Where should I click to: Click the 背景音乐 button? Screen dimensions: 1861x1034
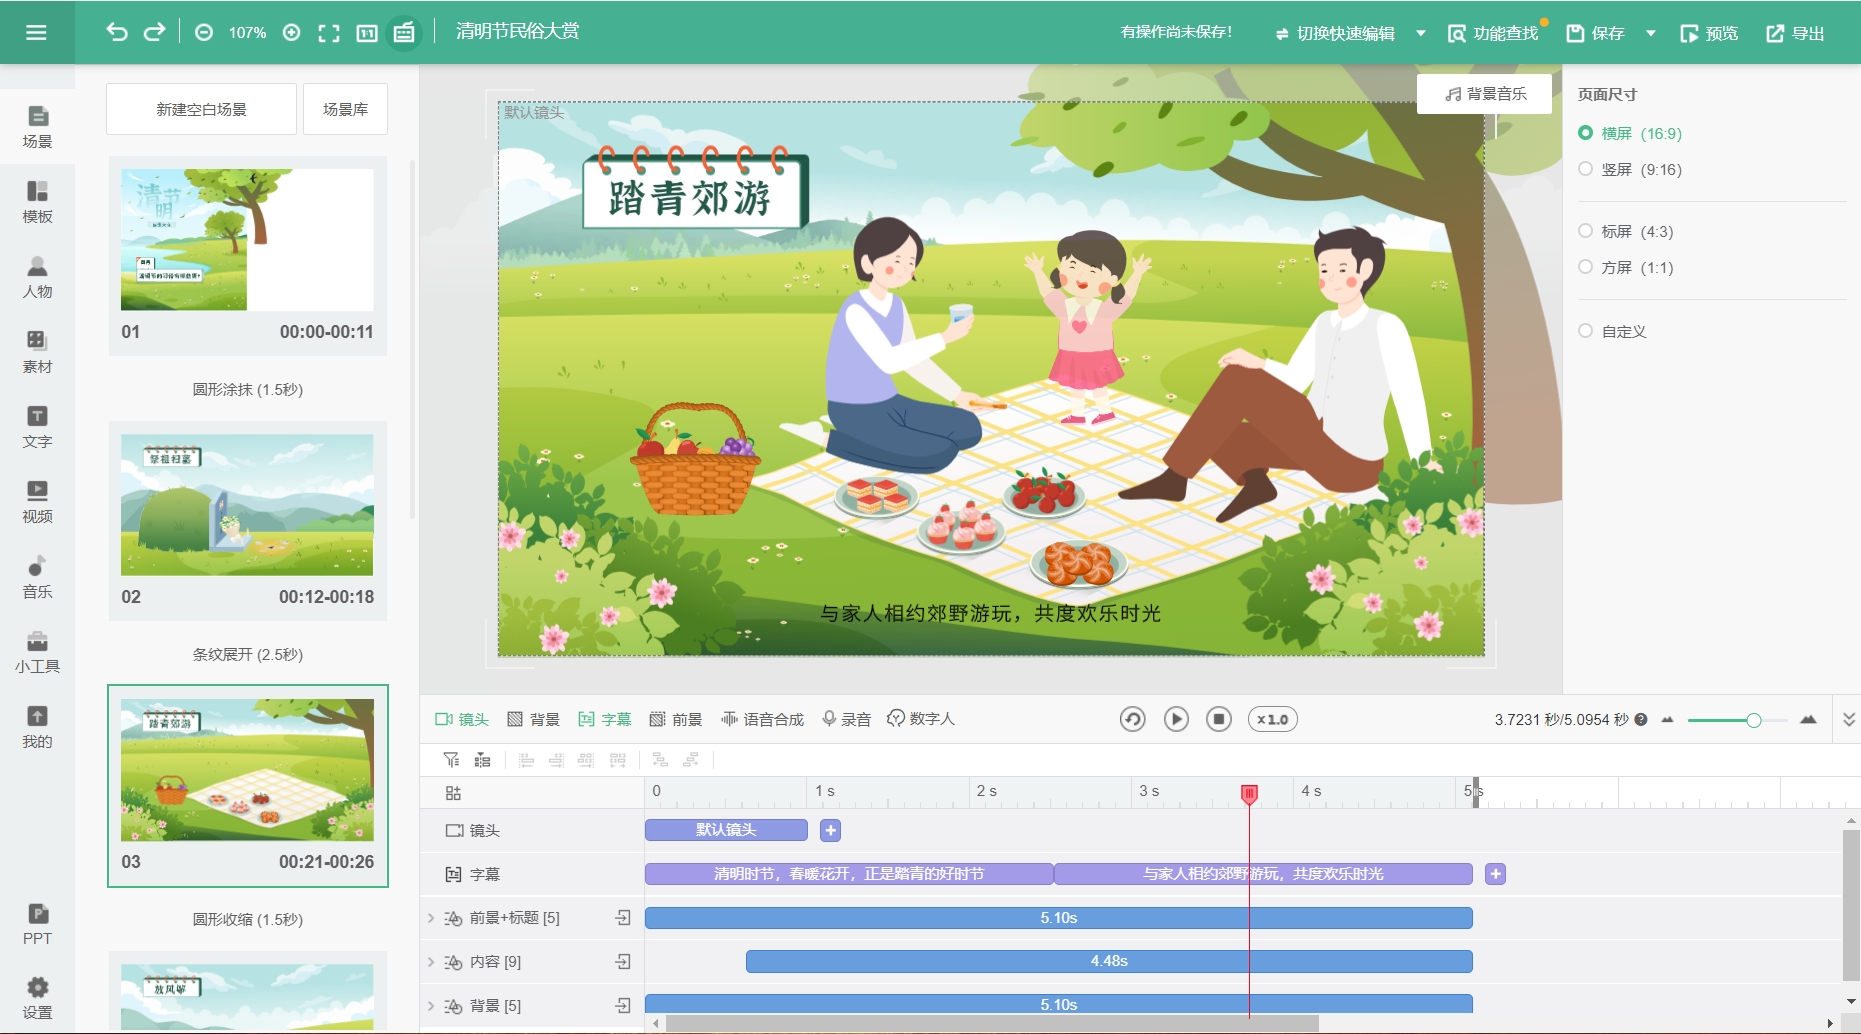coord(1485,94)
